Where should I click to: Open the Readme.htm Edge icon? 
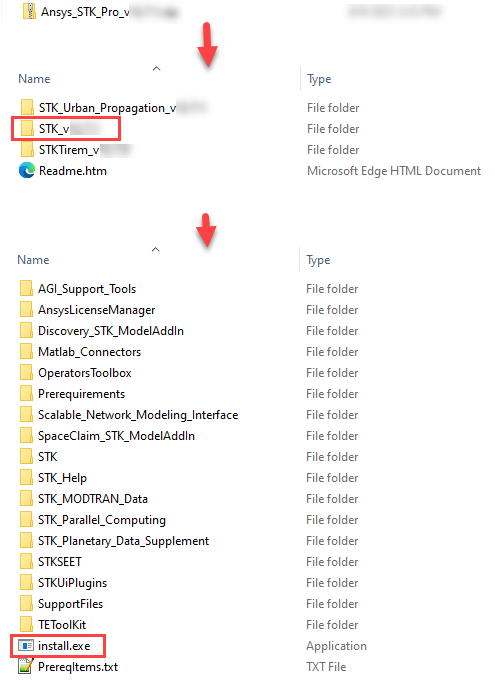click(27, 170)
